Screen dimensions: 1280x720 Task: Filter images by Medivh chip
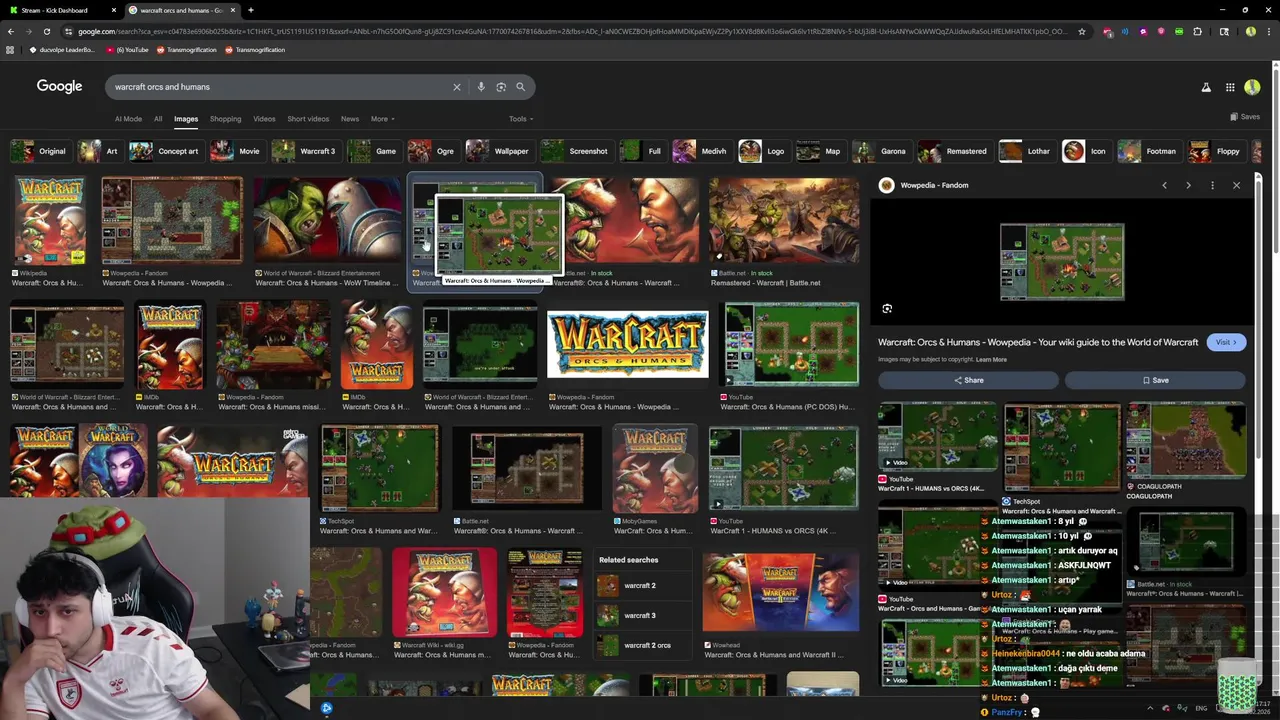click(x=701, y=151)
